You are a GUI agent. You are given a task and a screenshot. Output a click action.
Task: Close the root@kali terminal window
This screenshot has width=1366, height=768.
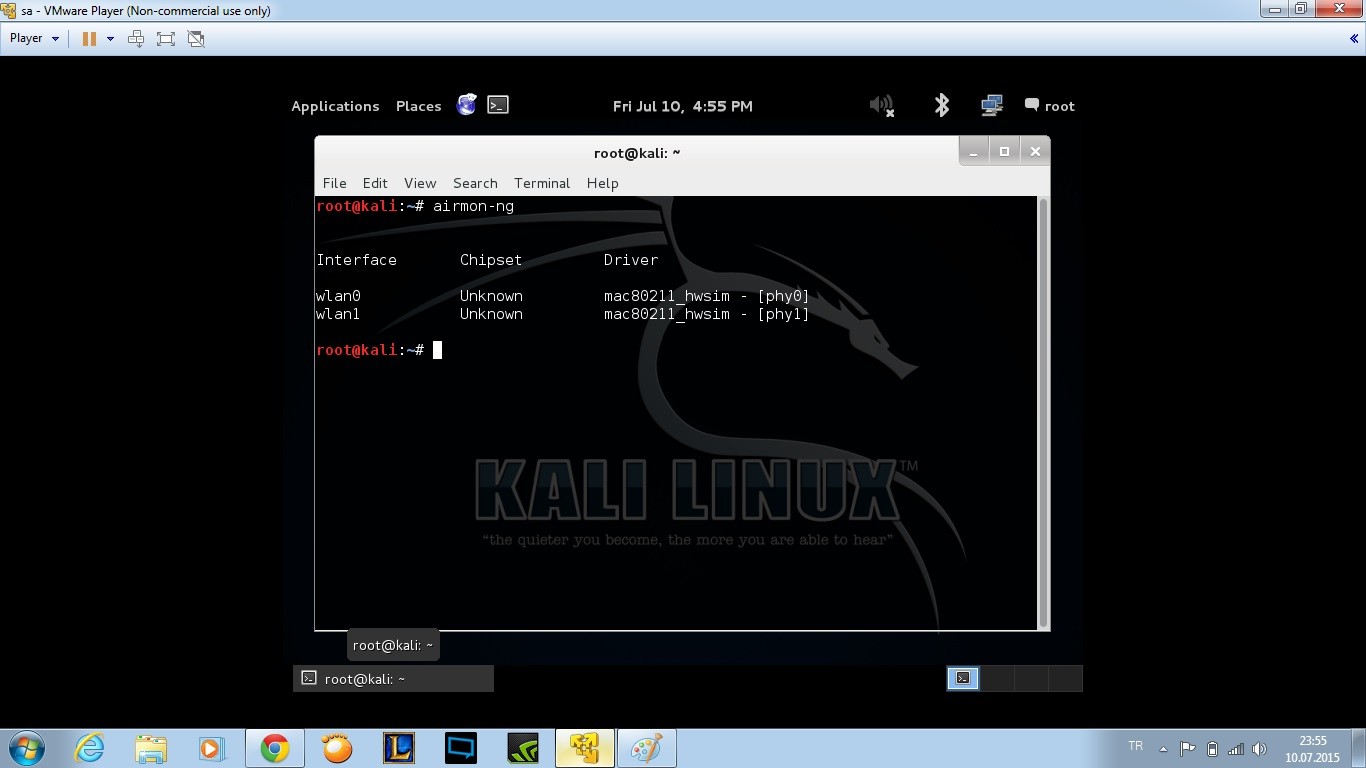(x=1035, y=151)
